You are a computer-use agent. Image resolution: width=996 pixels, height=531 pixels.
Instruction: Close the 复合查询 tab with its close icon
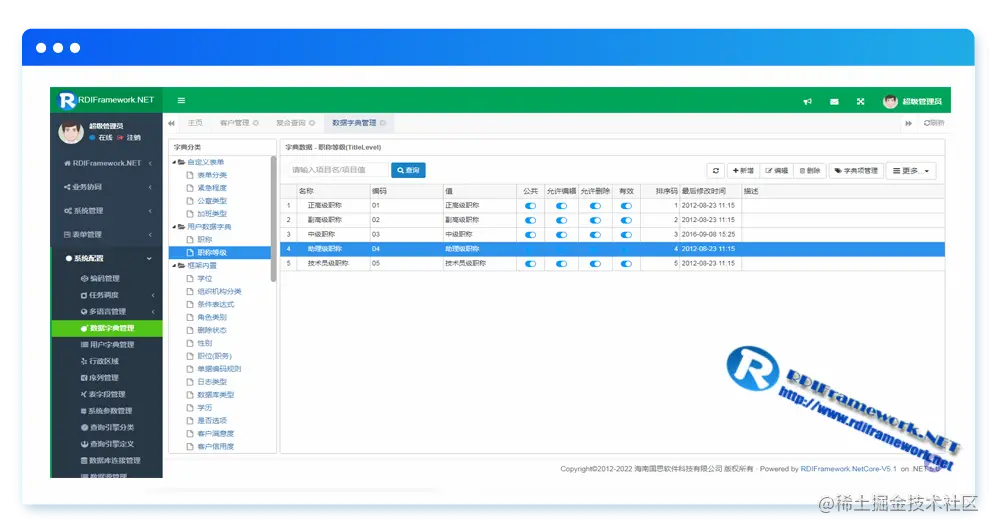coord(312,123)
